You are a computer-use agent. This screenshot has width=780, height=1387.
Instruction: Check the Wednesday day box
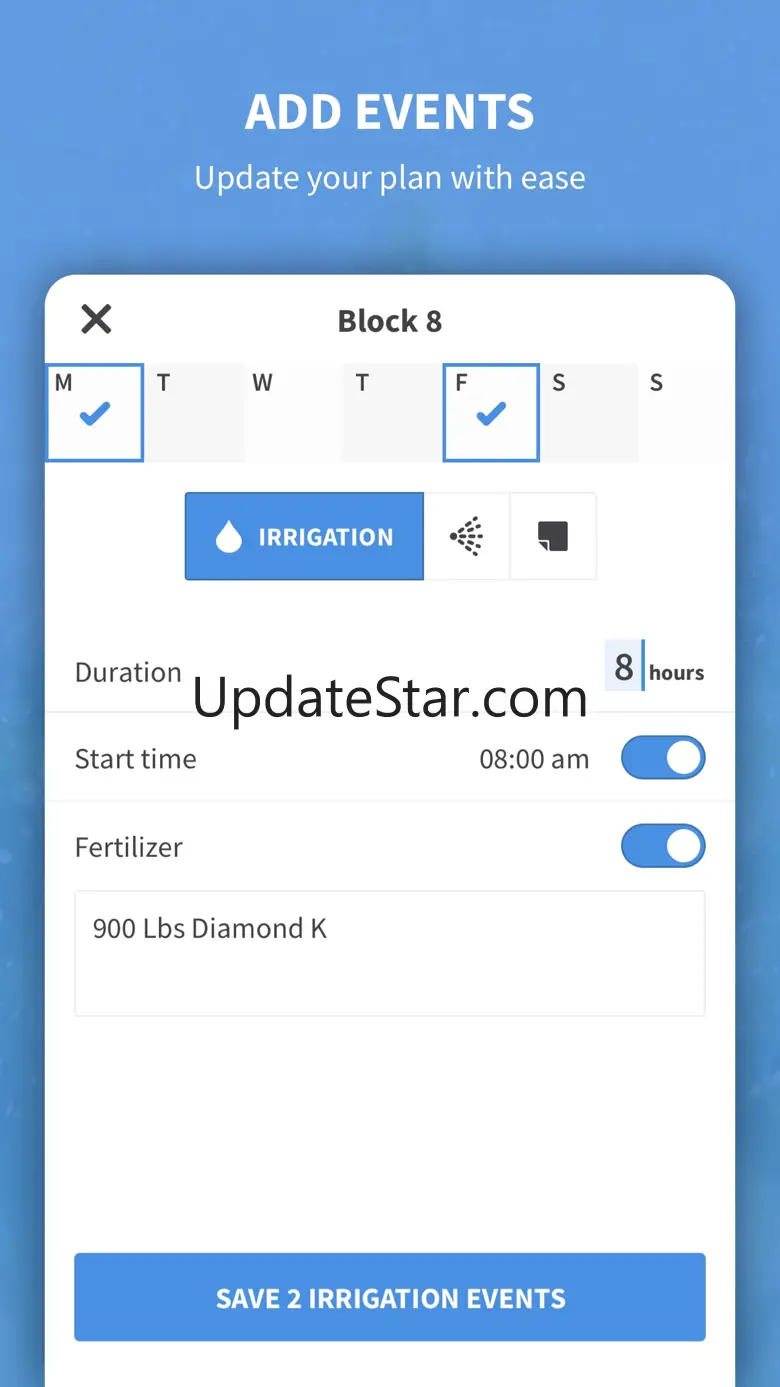click(293, 412)
